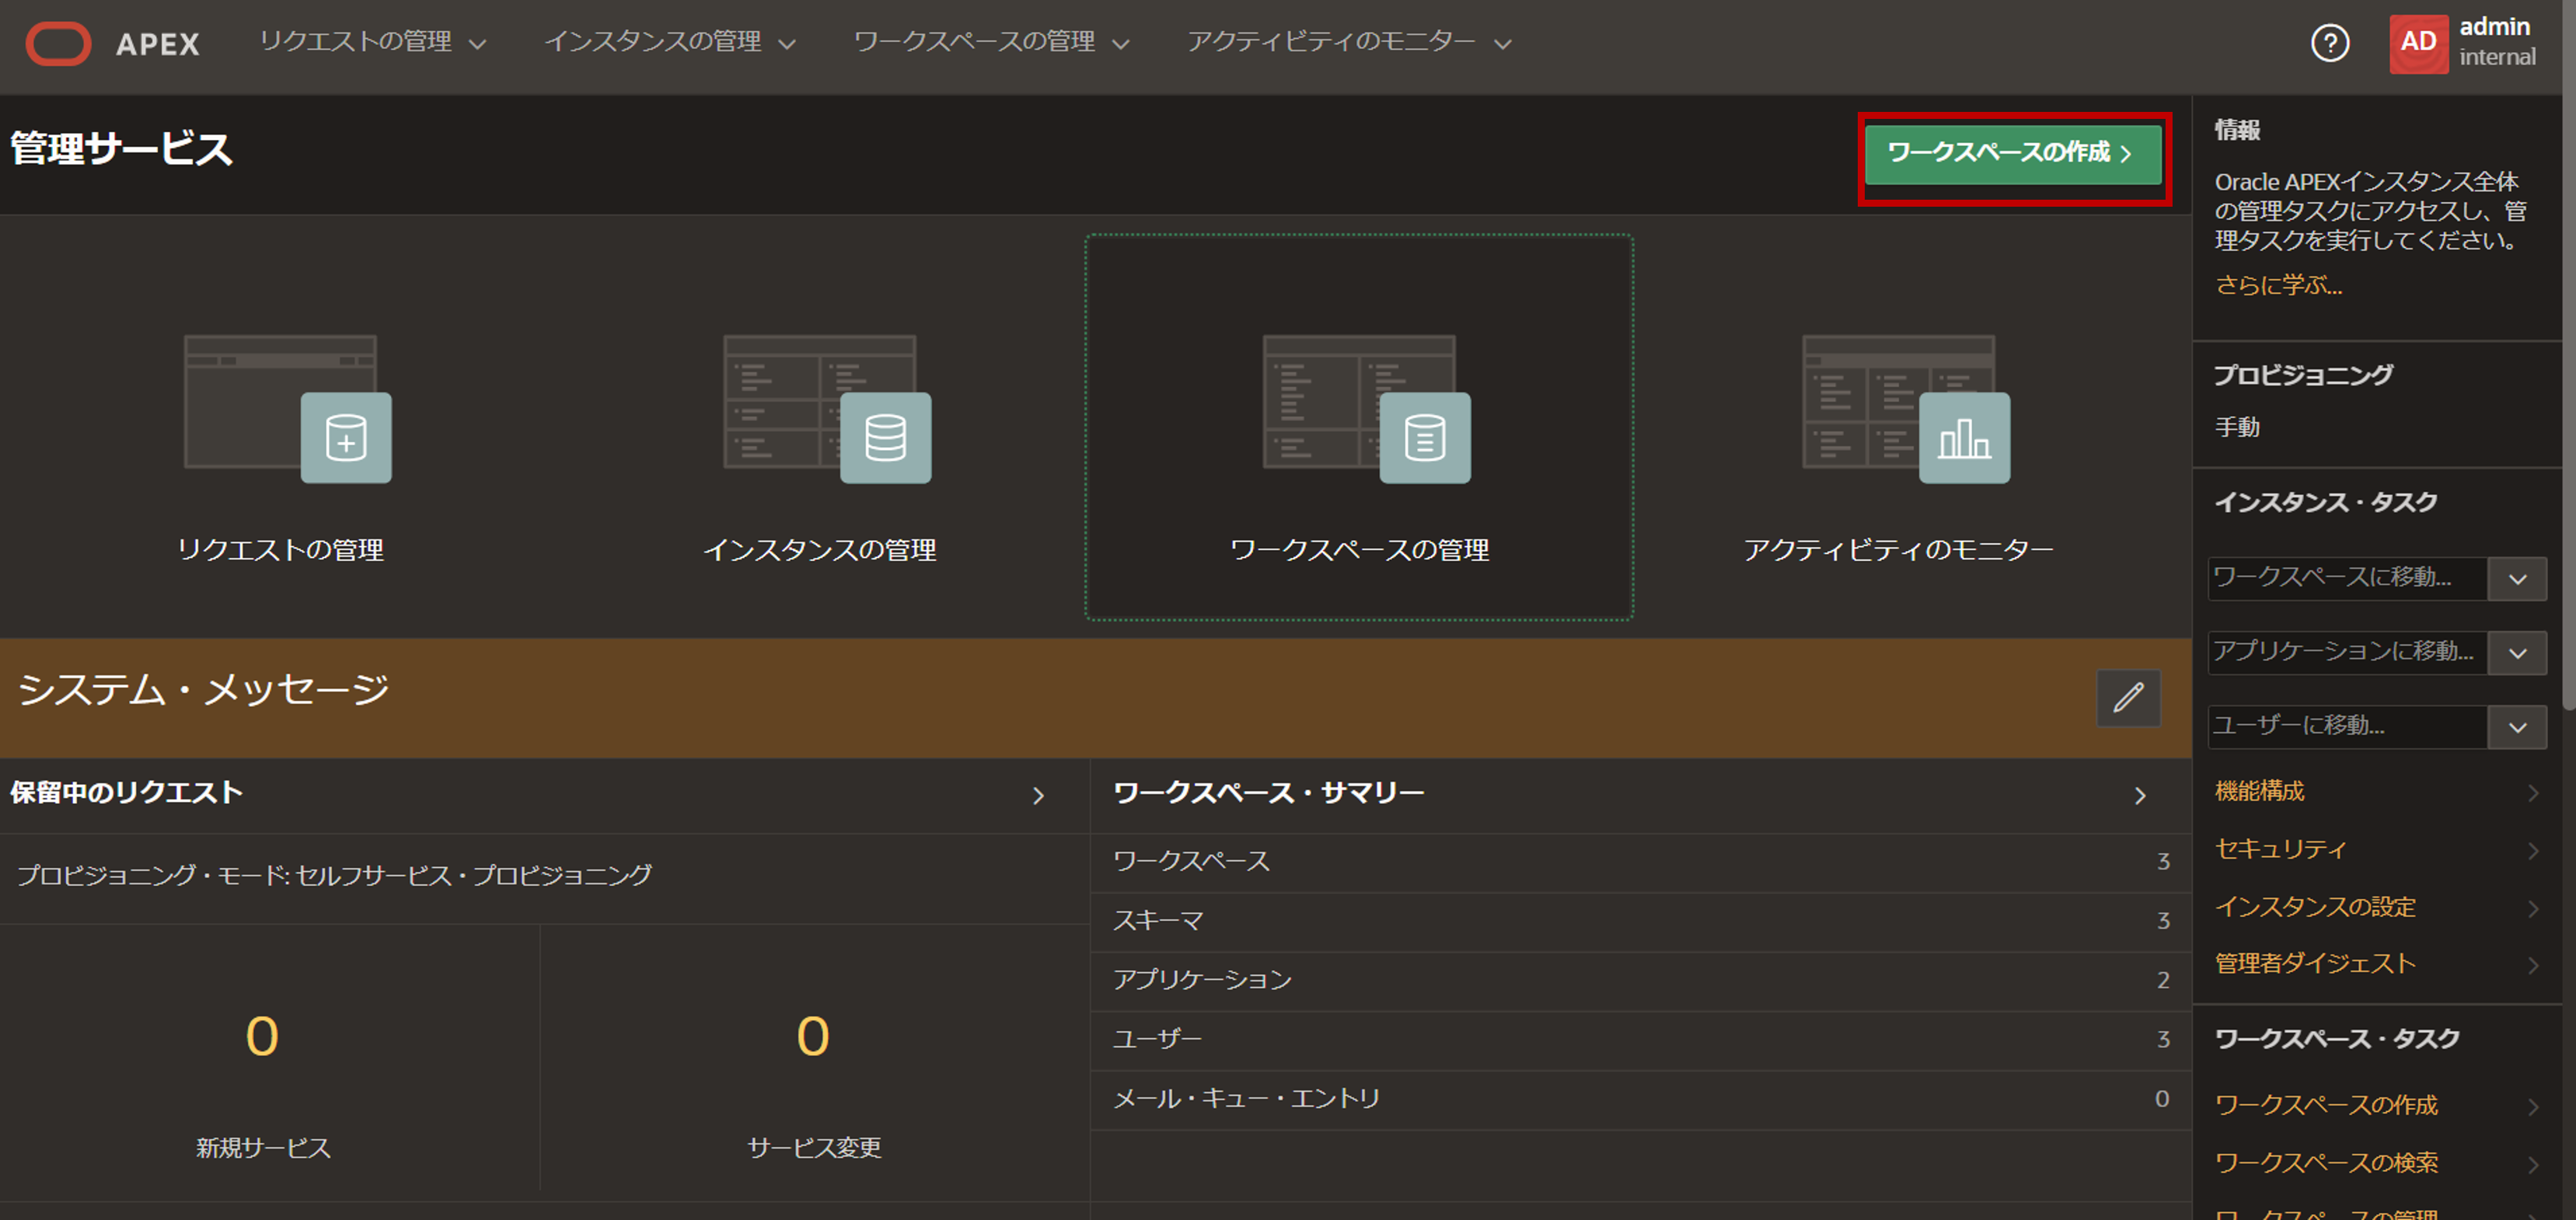The image size is (2576, 1220).
Task: Click the AD admin avatar icon
Action: [x=2419, y=43]
